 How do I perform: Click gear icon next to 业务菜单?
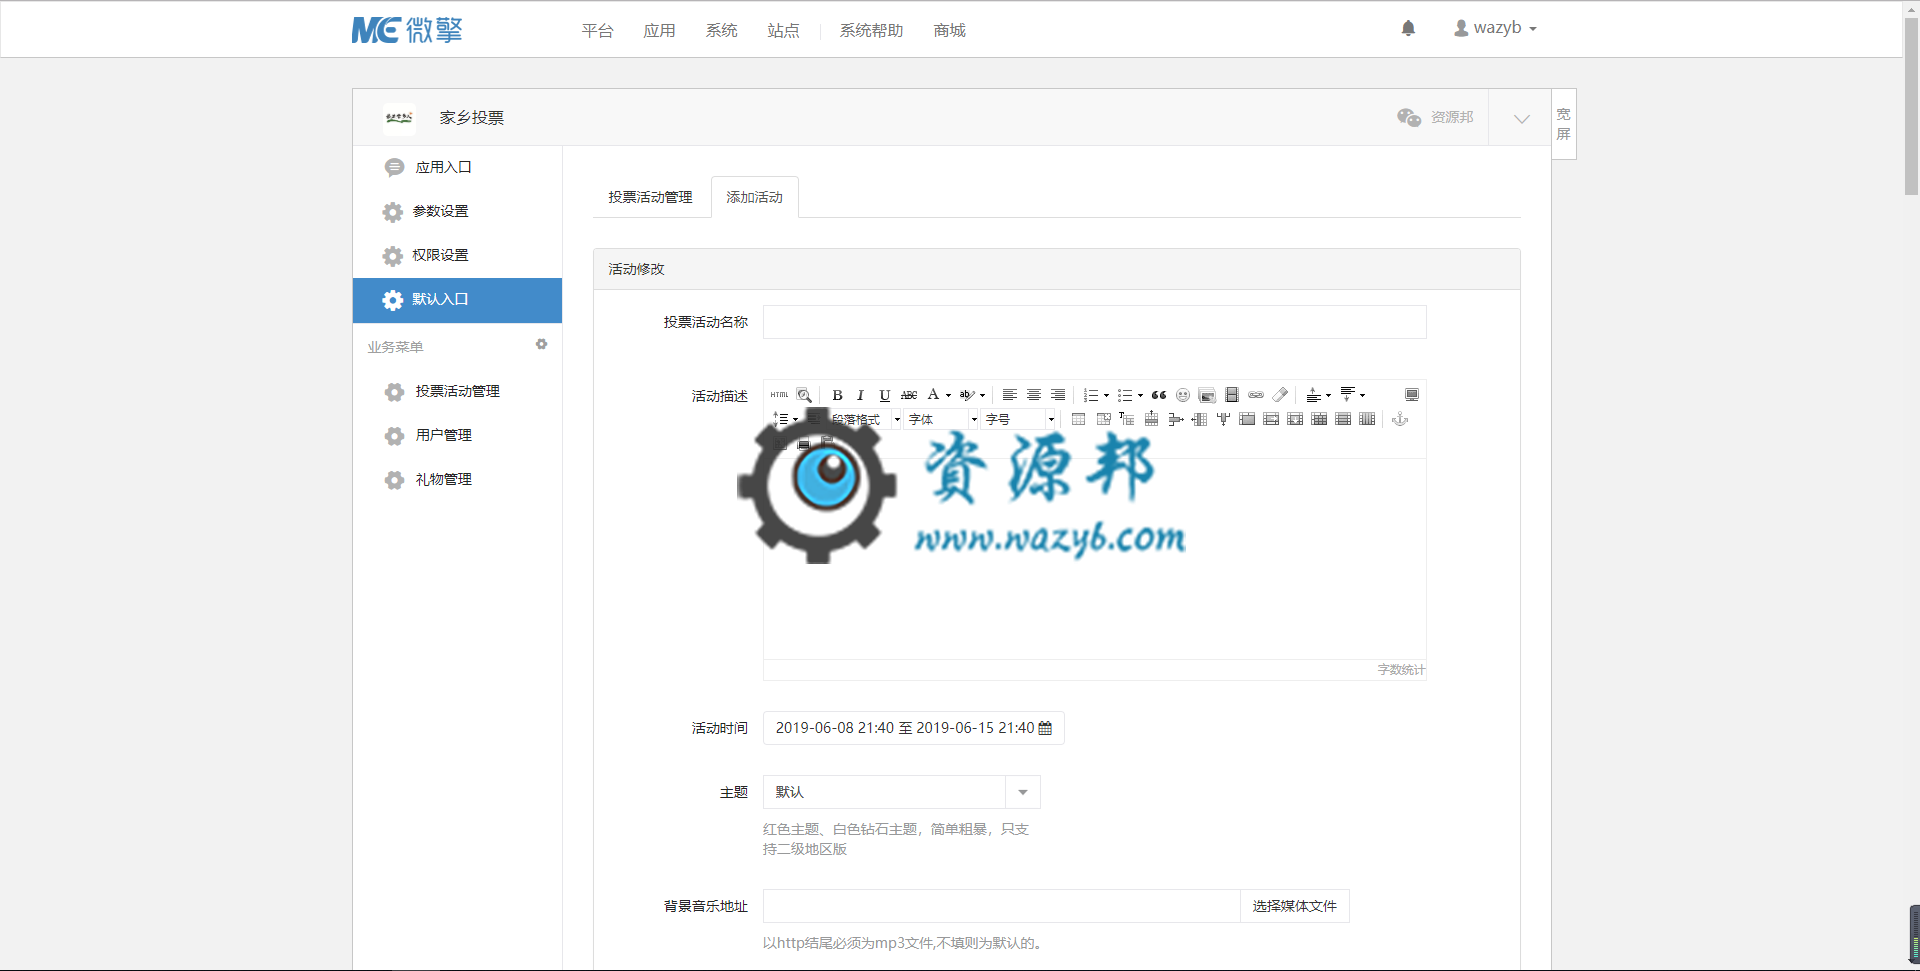541,344
